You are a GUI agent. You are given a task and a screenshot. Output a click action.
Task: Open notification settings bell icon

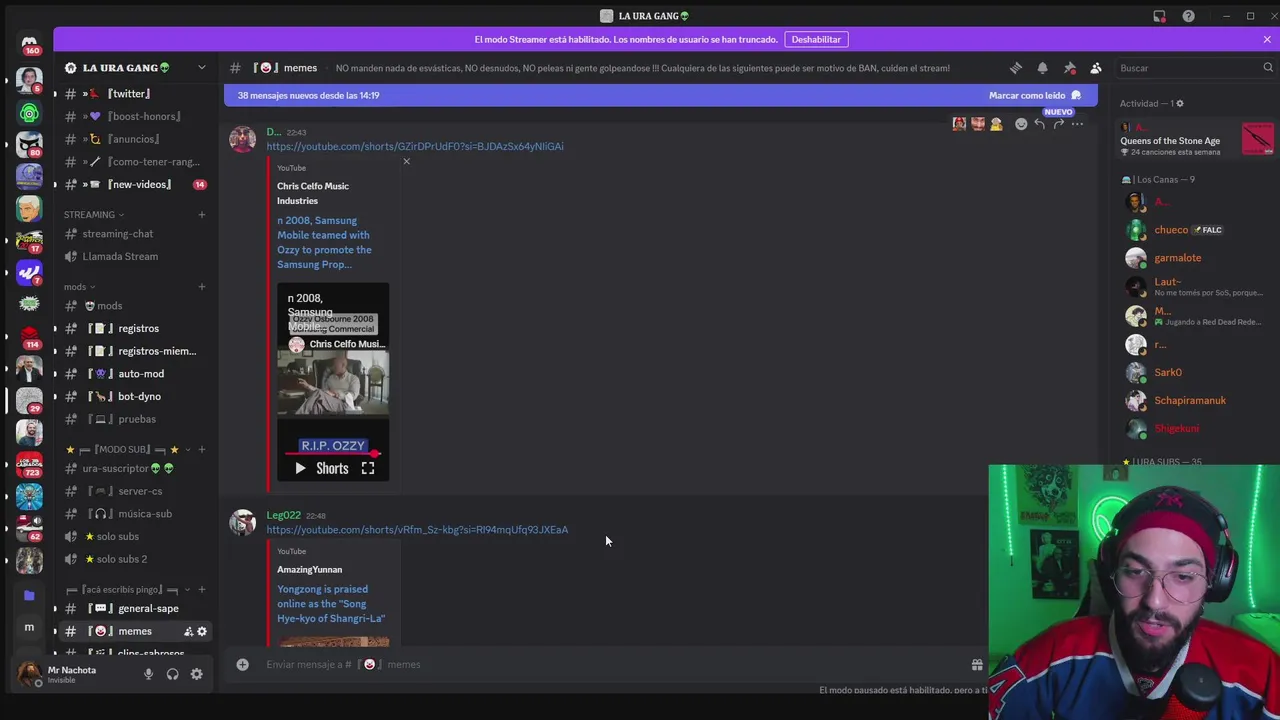coord(1042,68)
